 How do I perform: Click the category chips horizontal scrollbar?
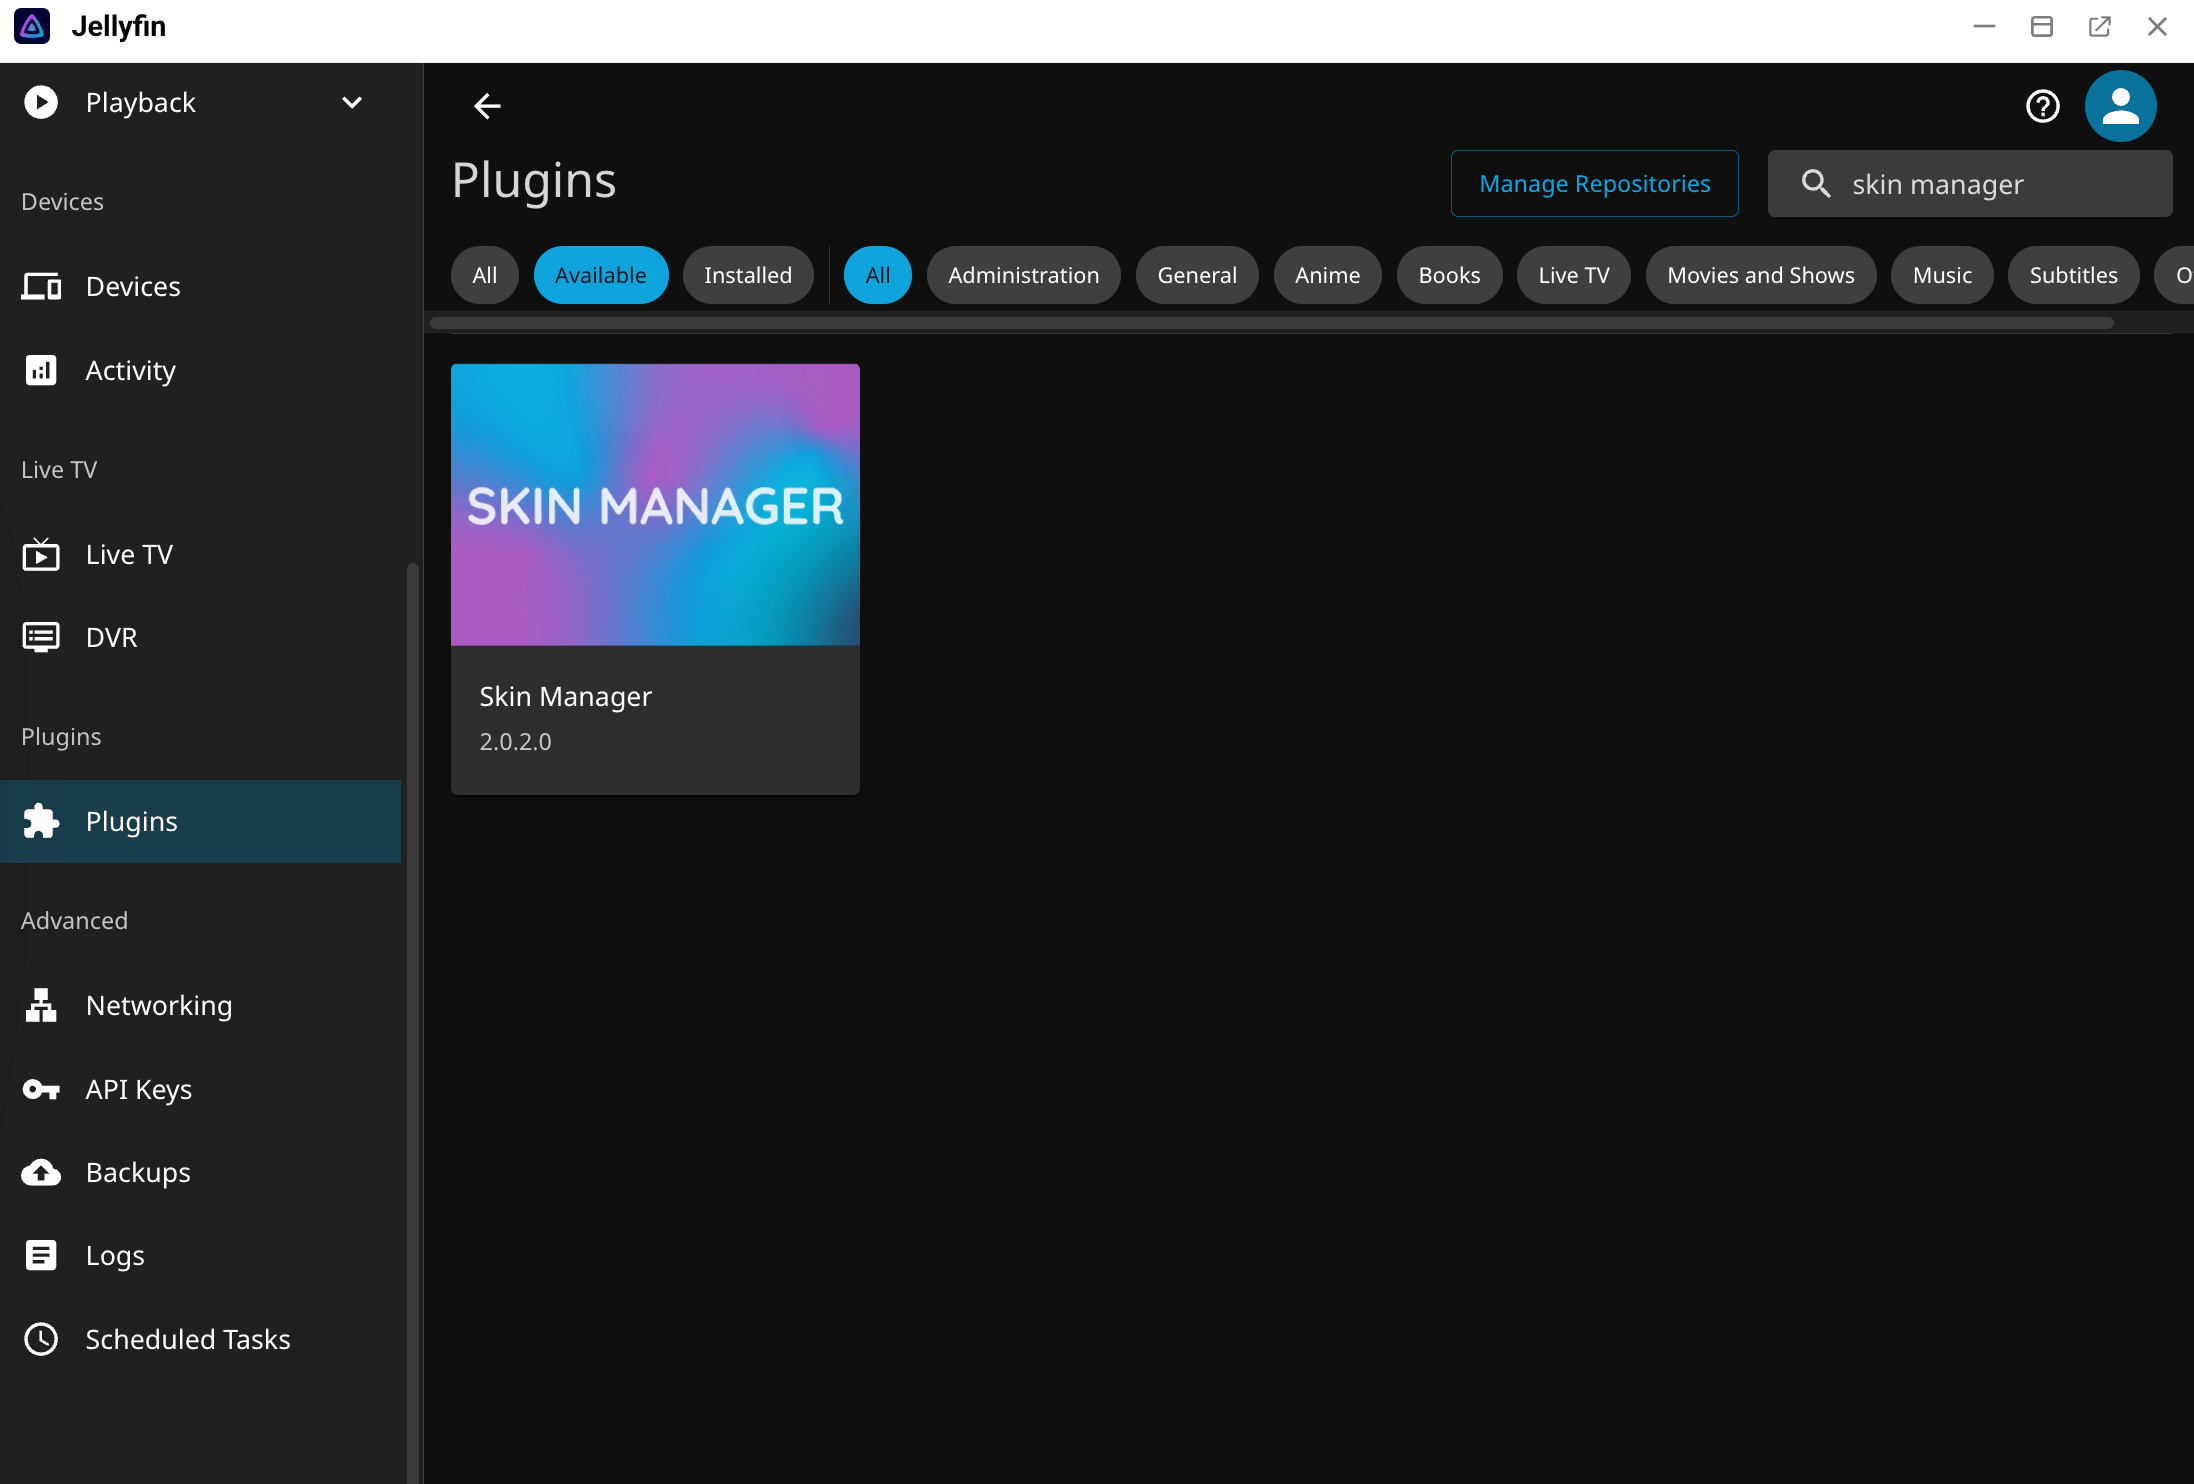coord(1272,323)
